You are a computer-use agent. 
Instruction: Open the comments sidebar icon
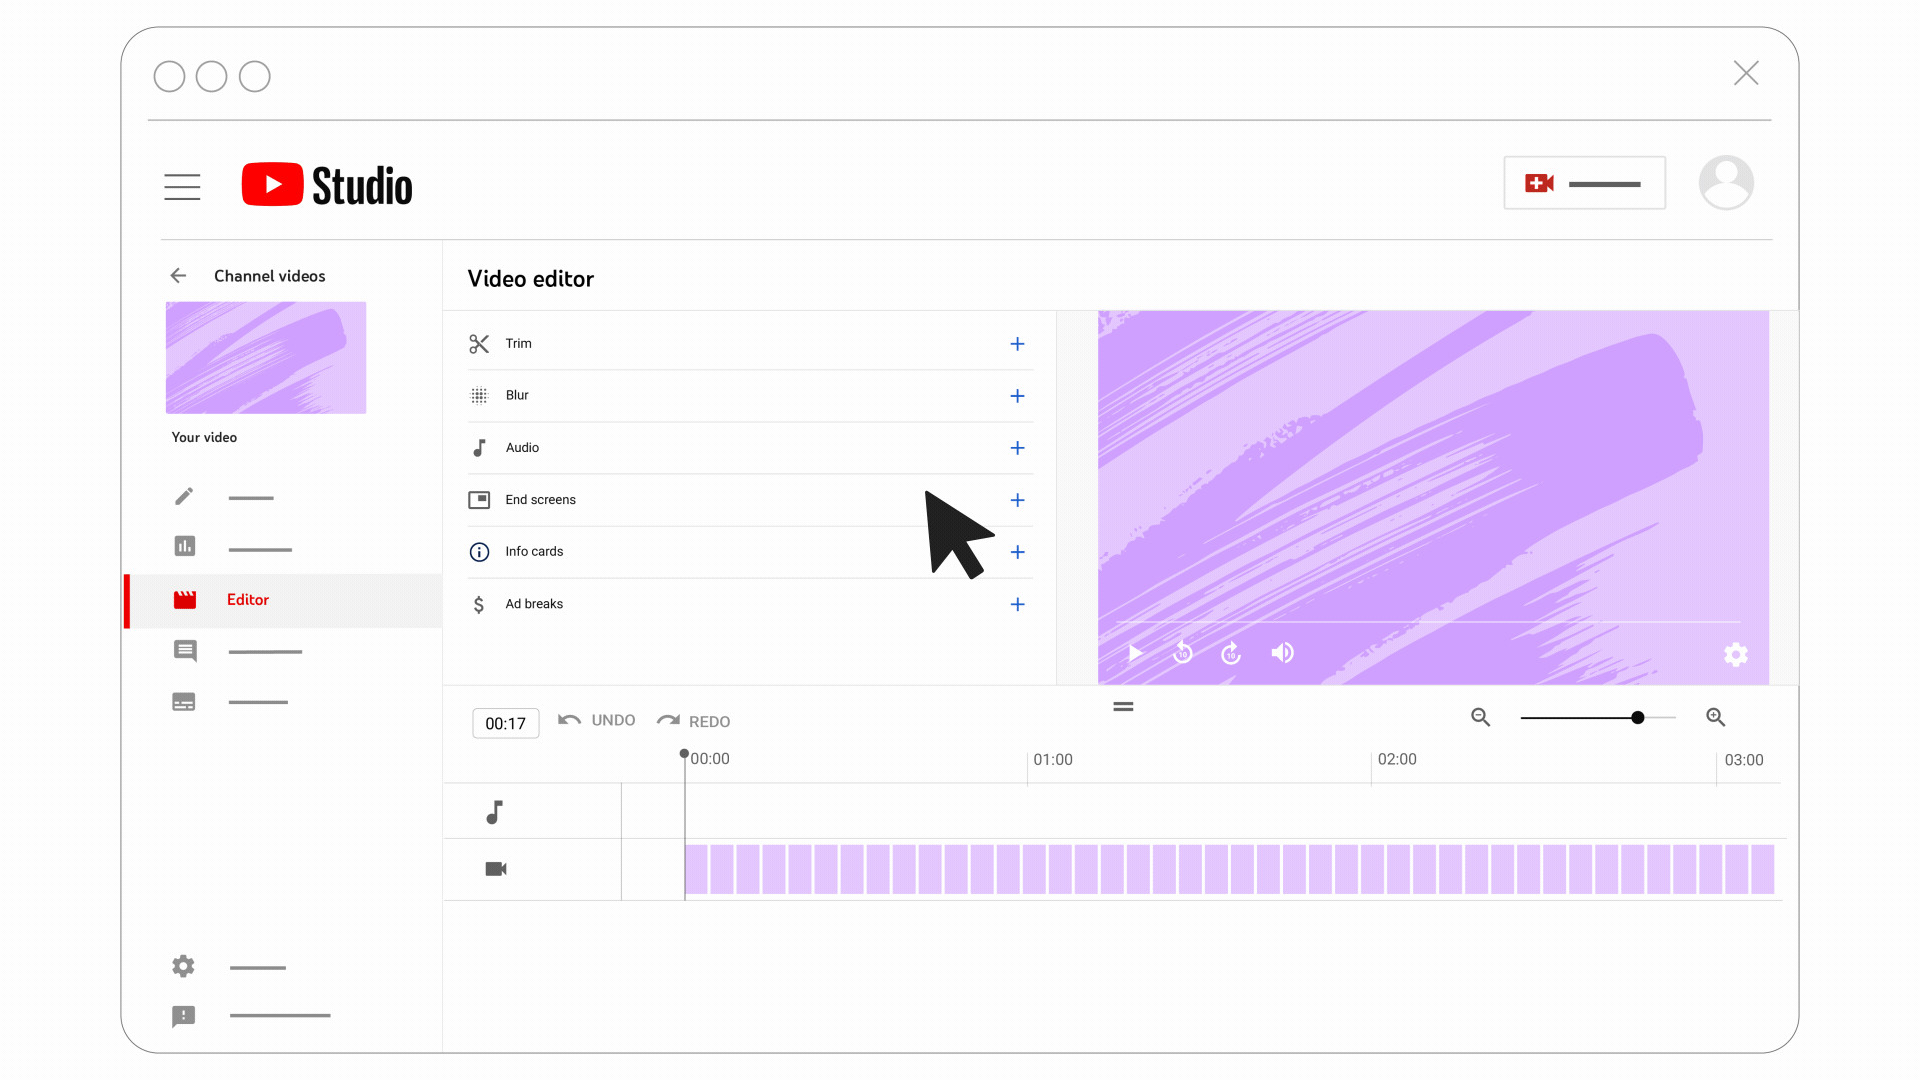click(x=185, y=651)
